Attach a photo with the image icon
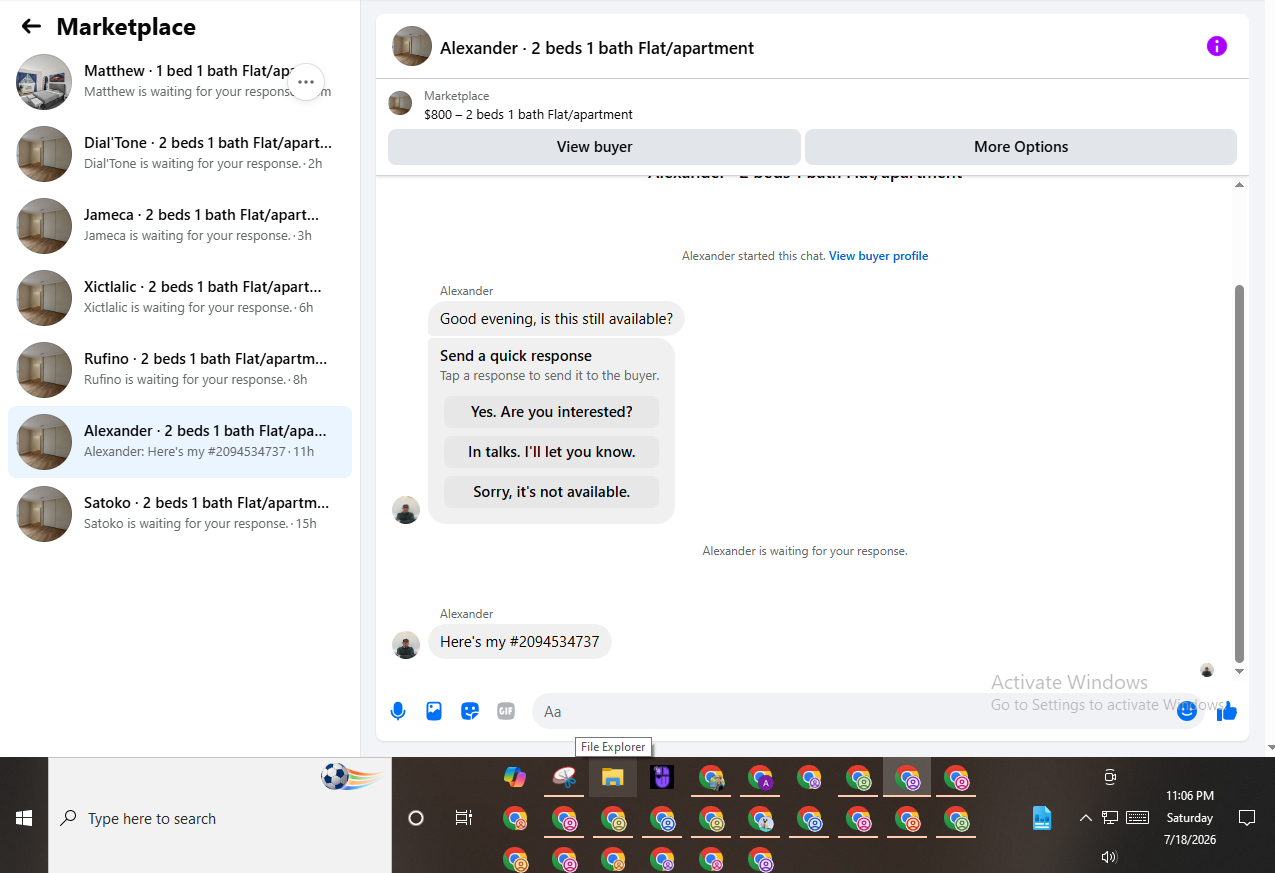Viewport: 1275px width, 873px height. click(434, 711)
